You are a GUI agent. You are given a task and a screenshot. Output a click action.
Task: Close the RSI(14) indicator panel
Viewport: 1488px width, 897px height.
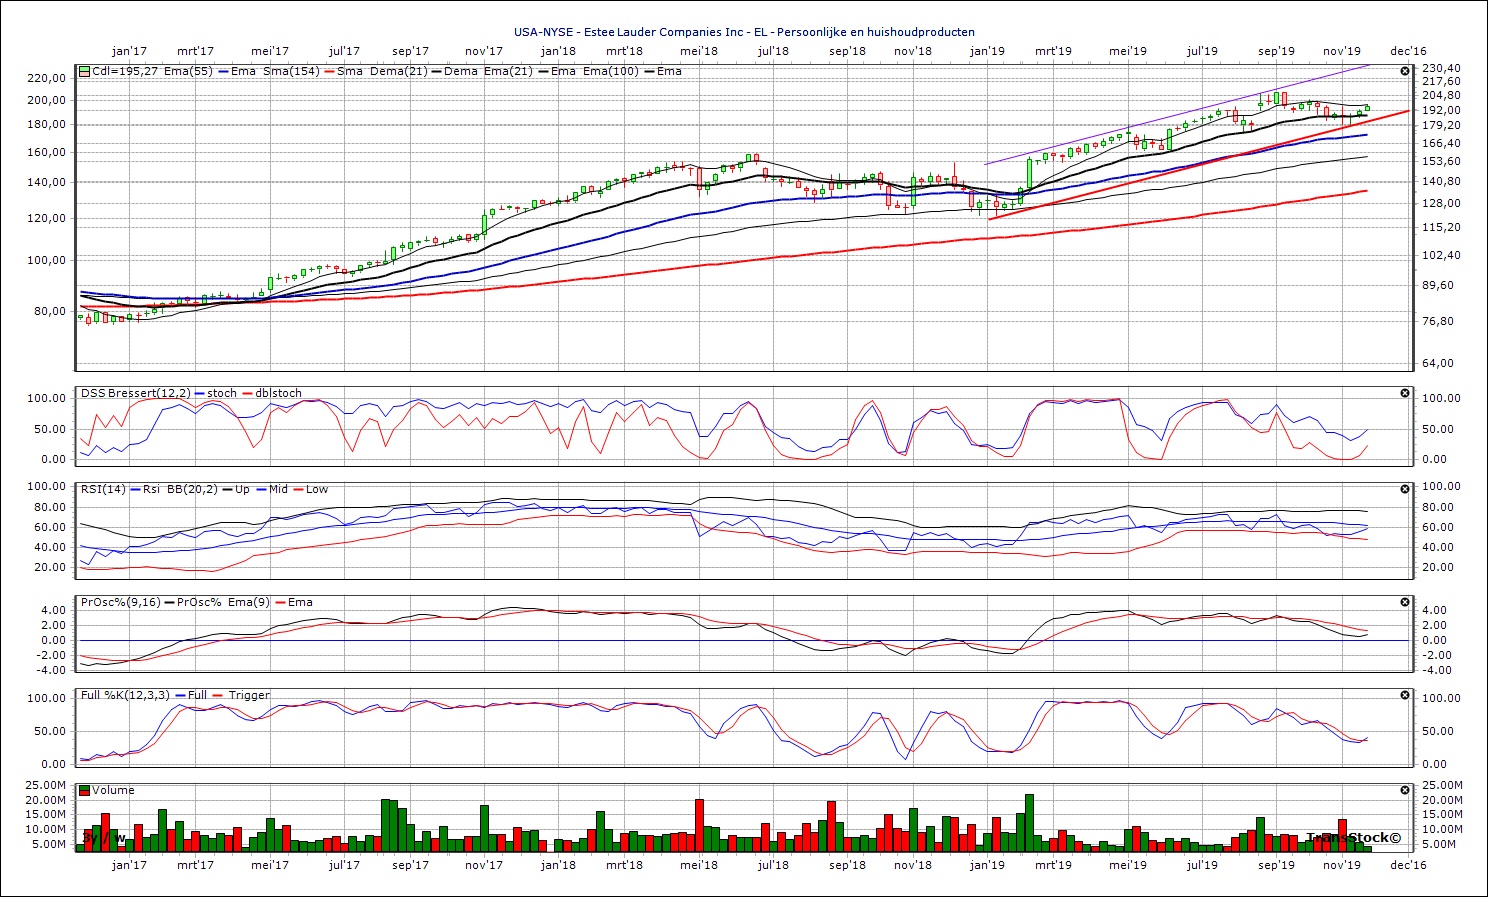tap(1404, 489)
